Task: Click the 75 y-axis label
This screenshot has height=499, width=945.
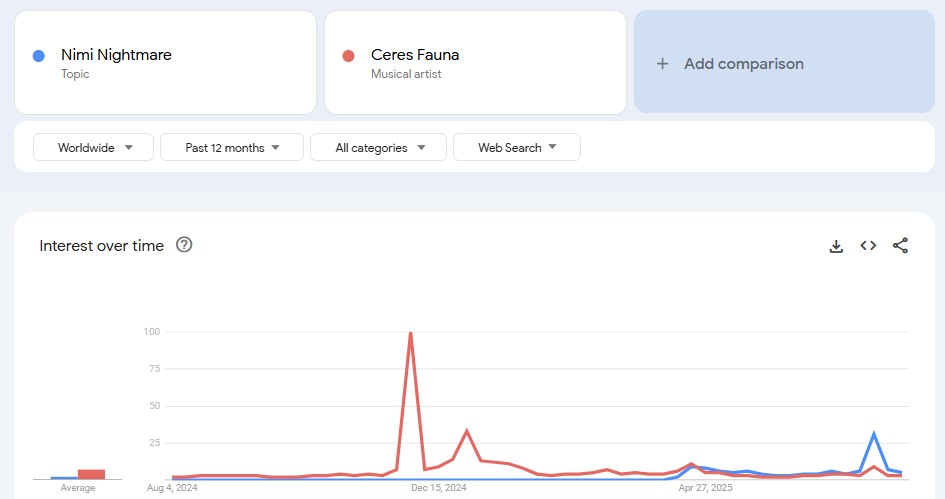Action: coord(155,368)
